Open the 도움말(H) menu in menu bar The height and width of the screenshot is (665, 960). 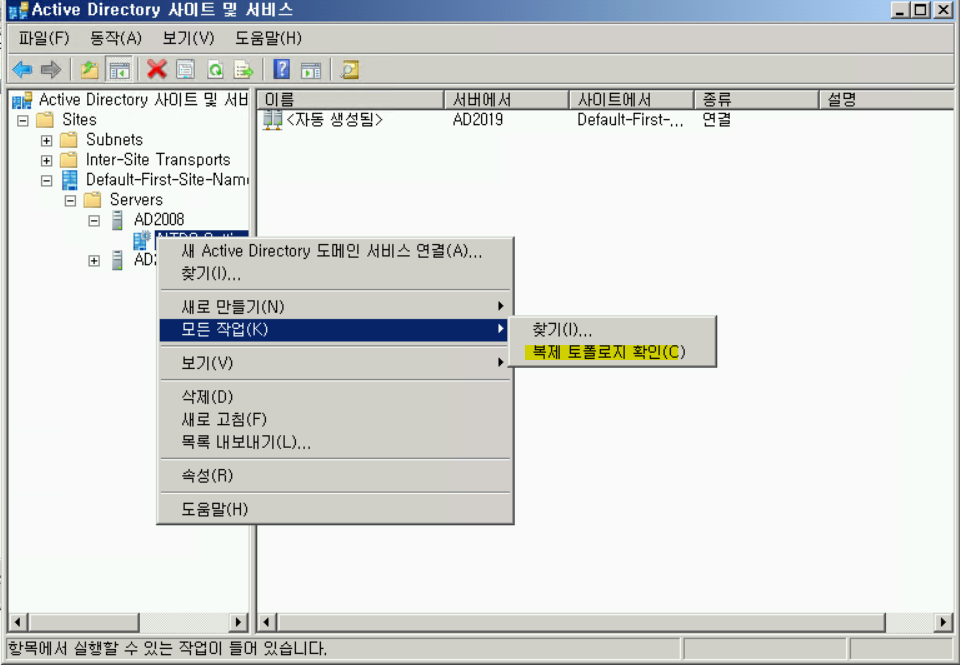[268, 38]
